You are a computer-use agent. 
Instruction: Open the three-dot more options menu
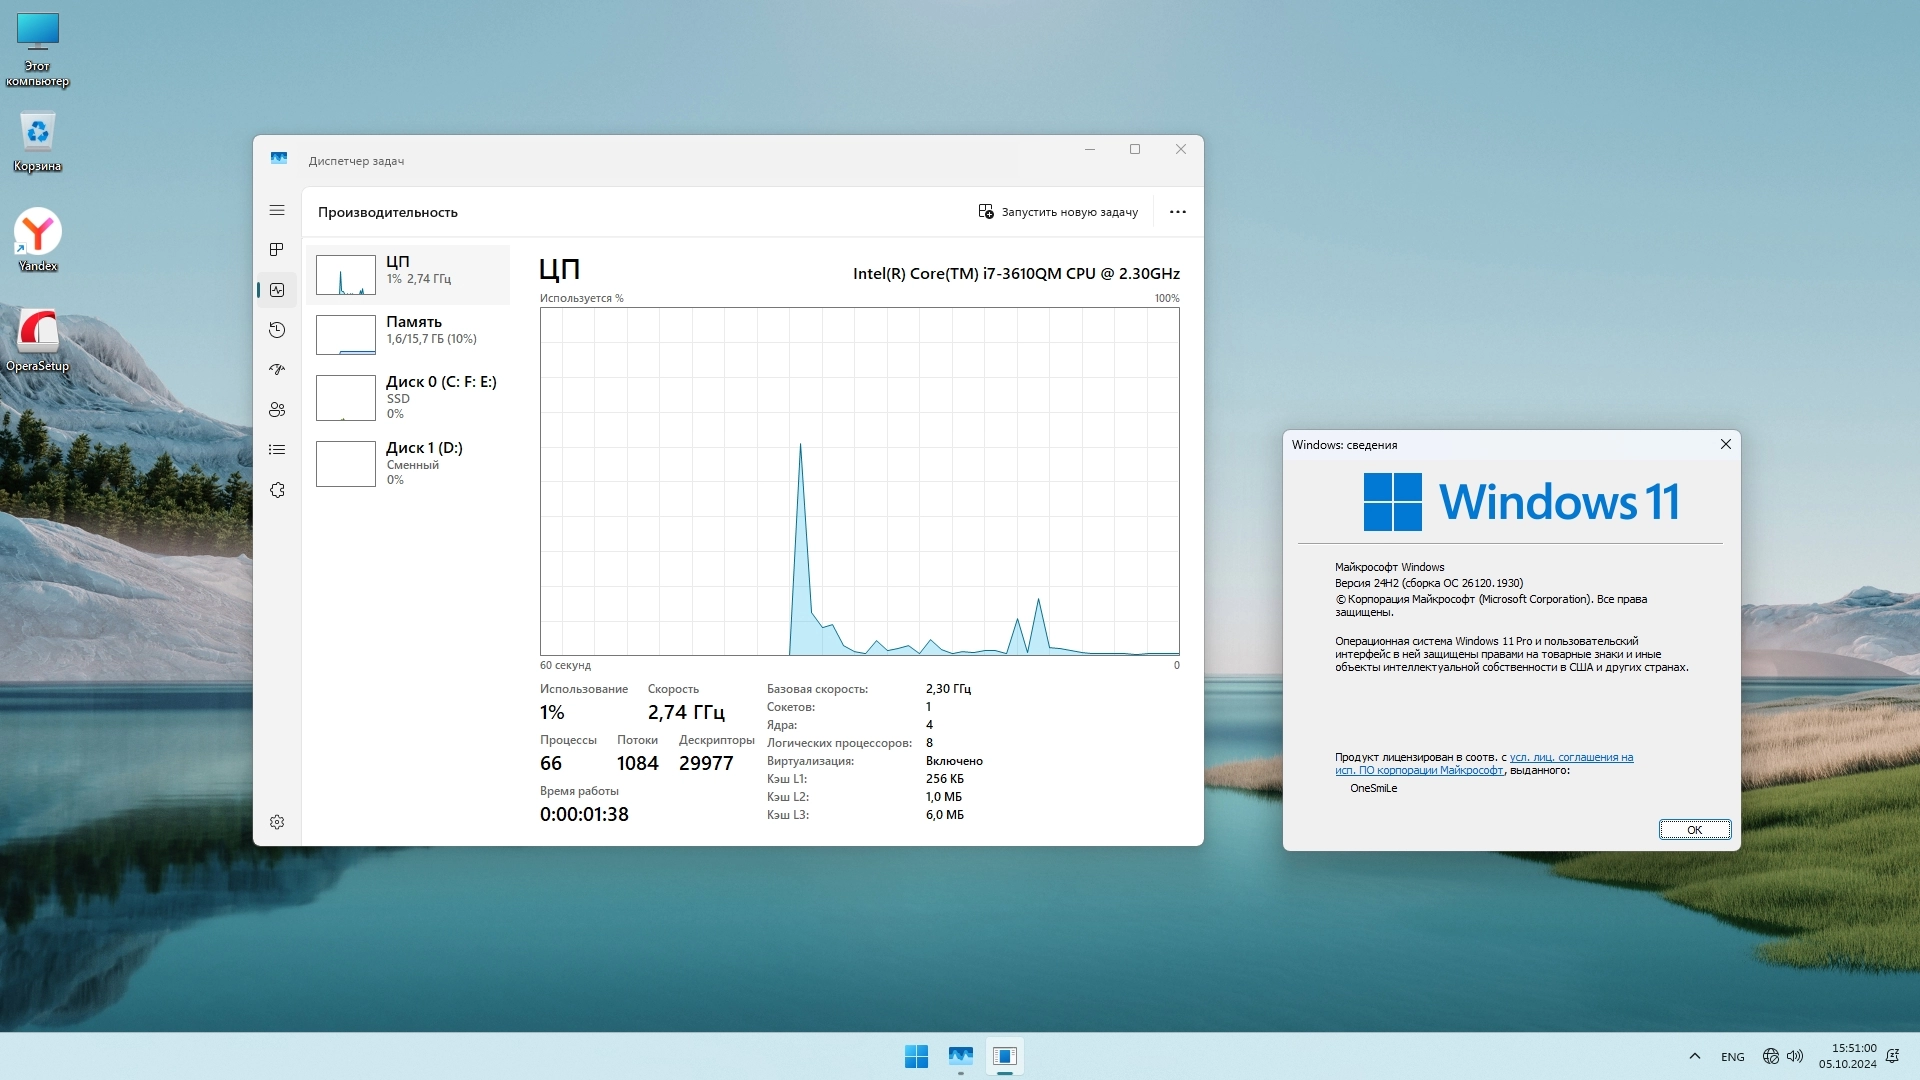(x=1177, y=212)
